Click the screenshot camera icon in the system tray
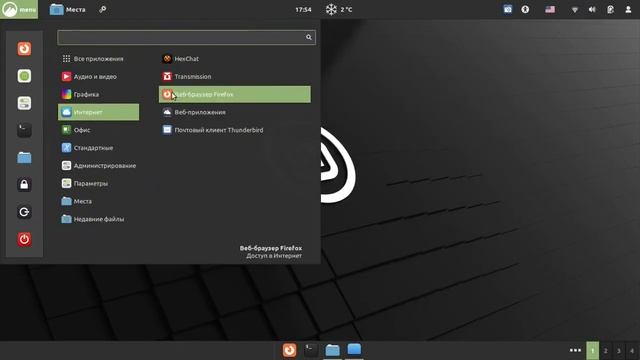This screenshot has height=360, width=640. pos(507,9)
